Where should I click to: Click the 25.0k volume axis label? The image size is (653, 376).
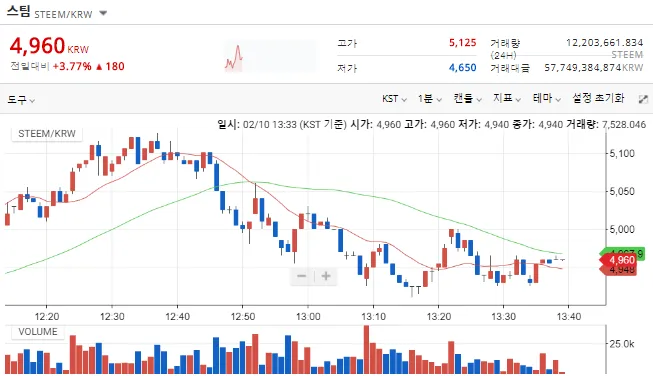[622, 344]
